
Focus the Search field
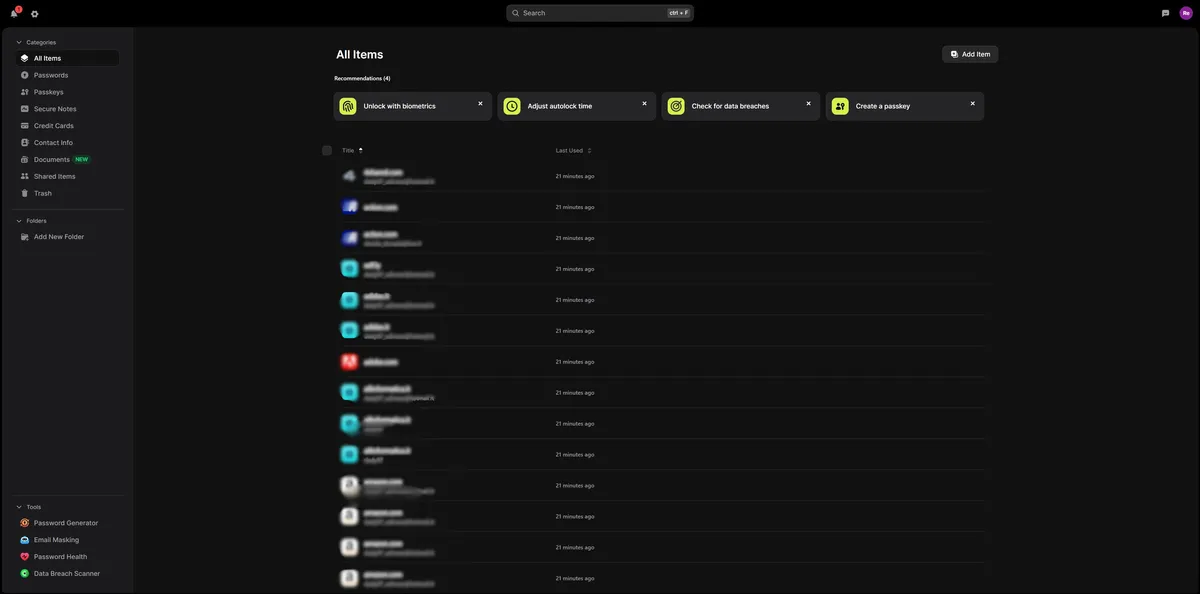click(600, 13)
